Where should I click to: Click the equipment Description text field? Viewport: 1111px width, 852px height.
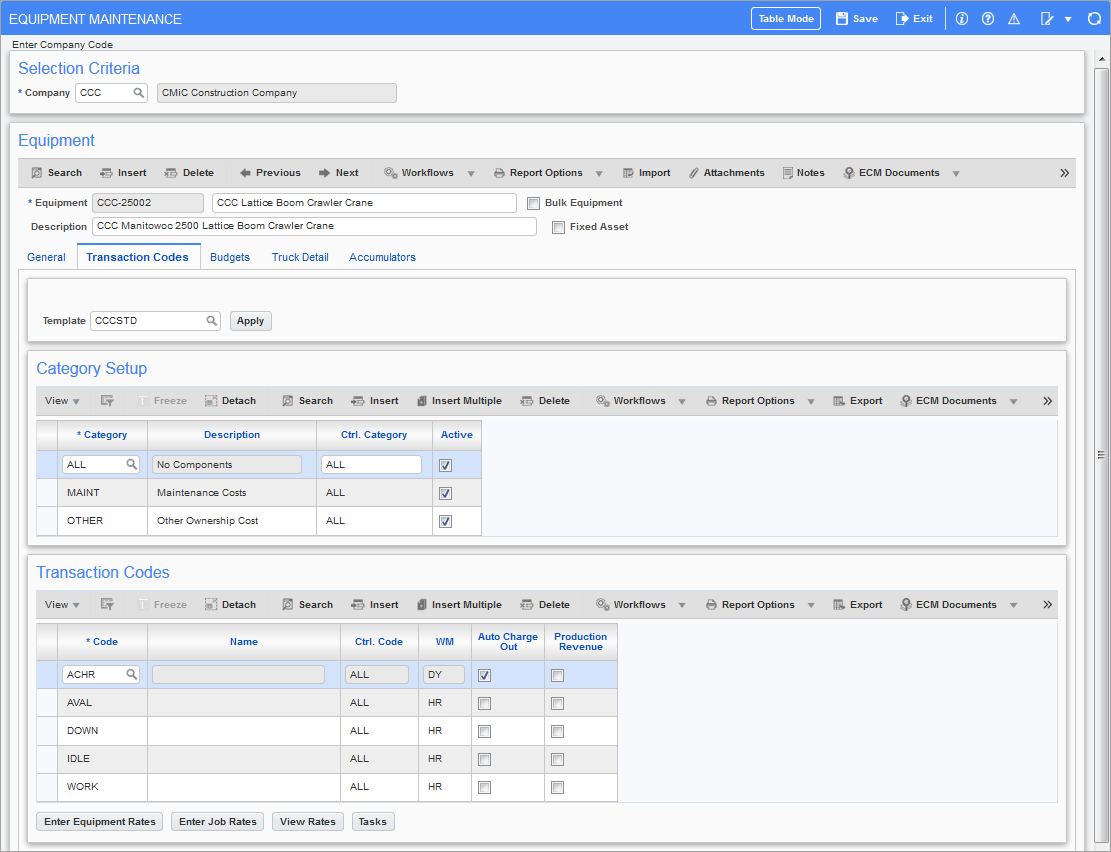point(314,227)
